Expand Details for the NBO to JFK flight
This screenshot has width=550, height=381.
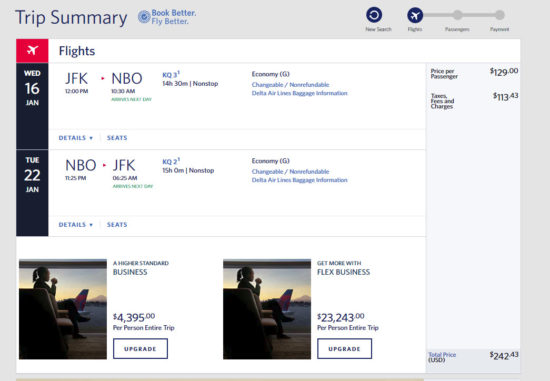(x=76, y=225)
